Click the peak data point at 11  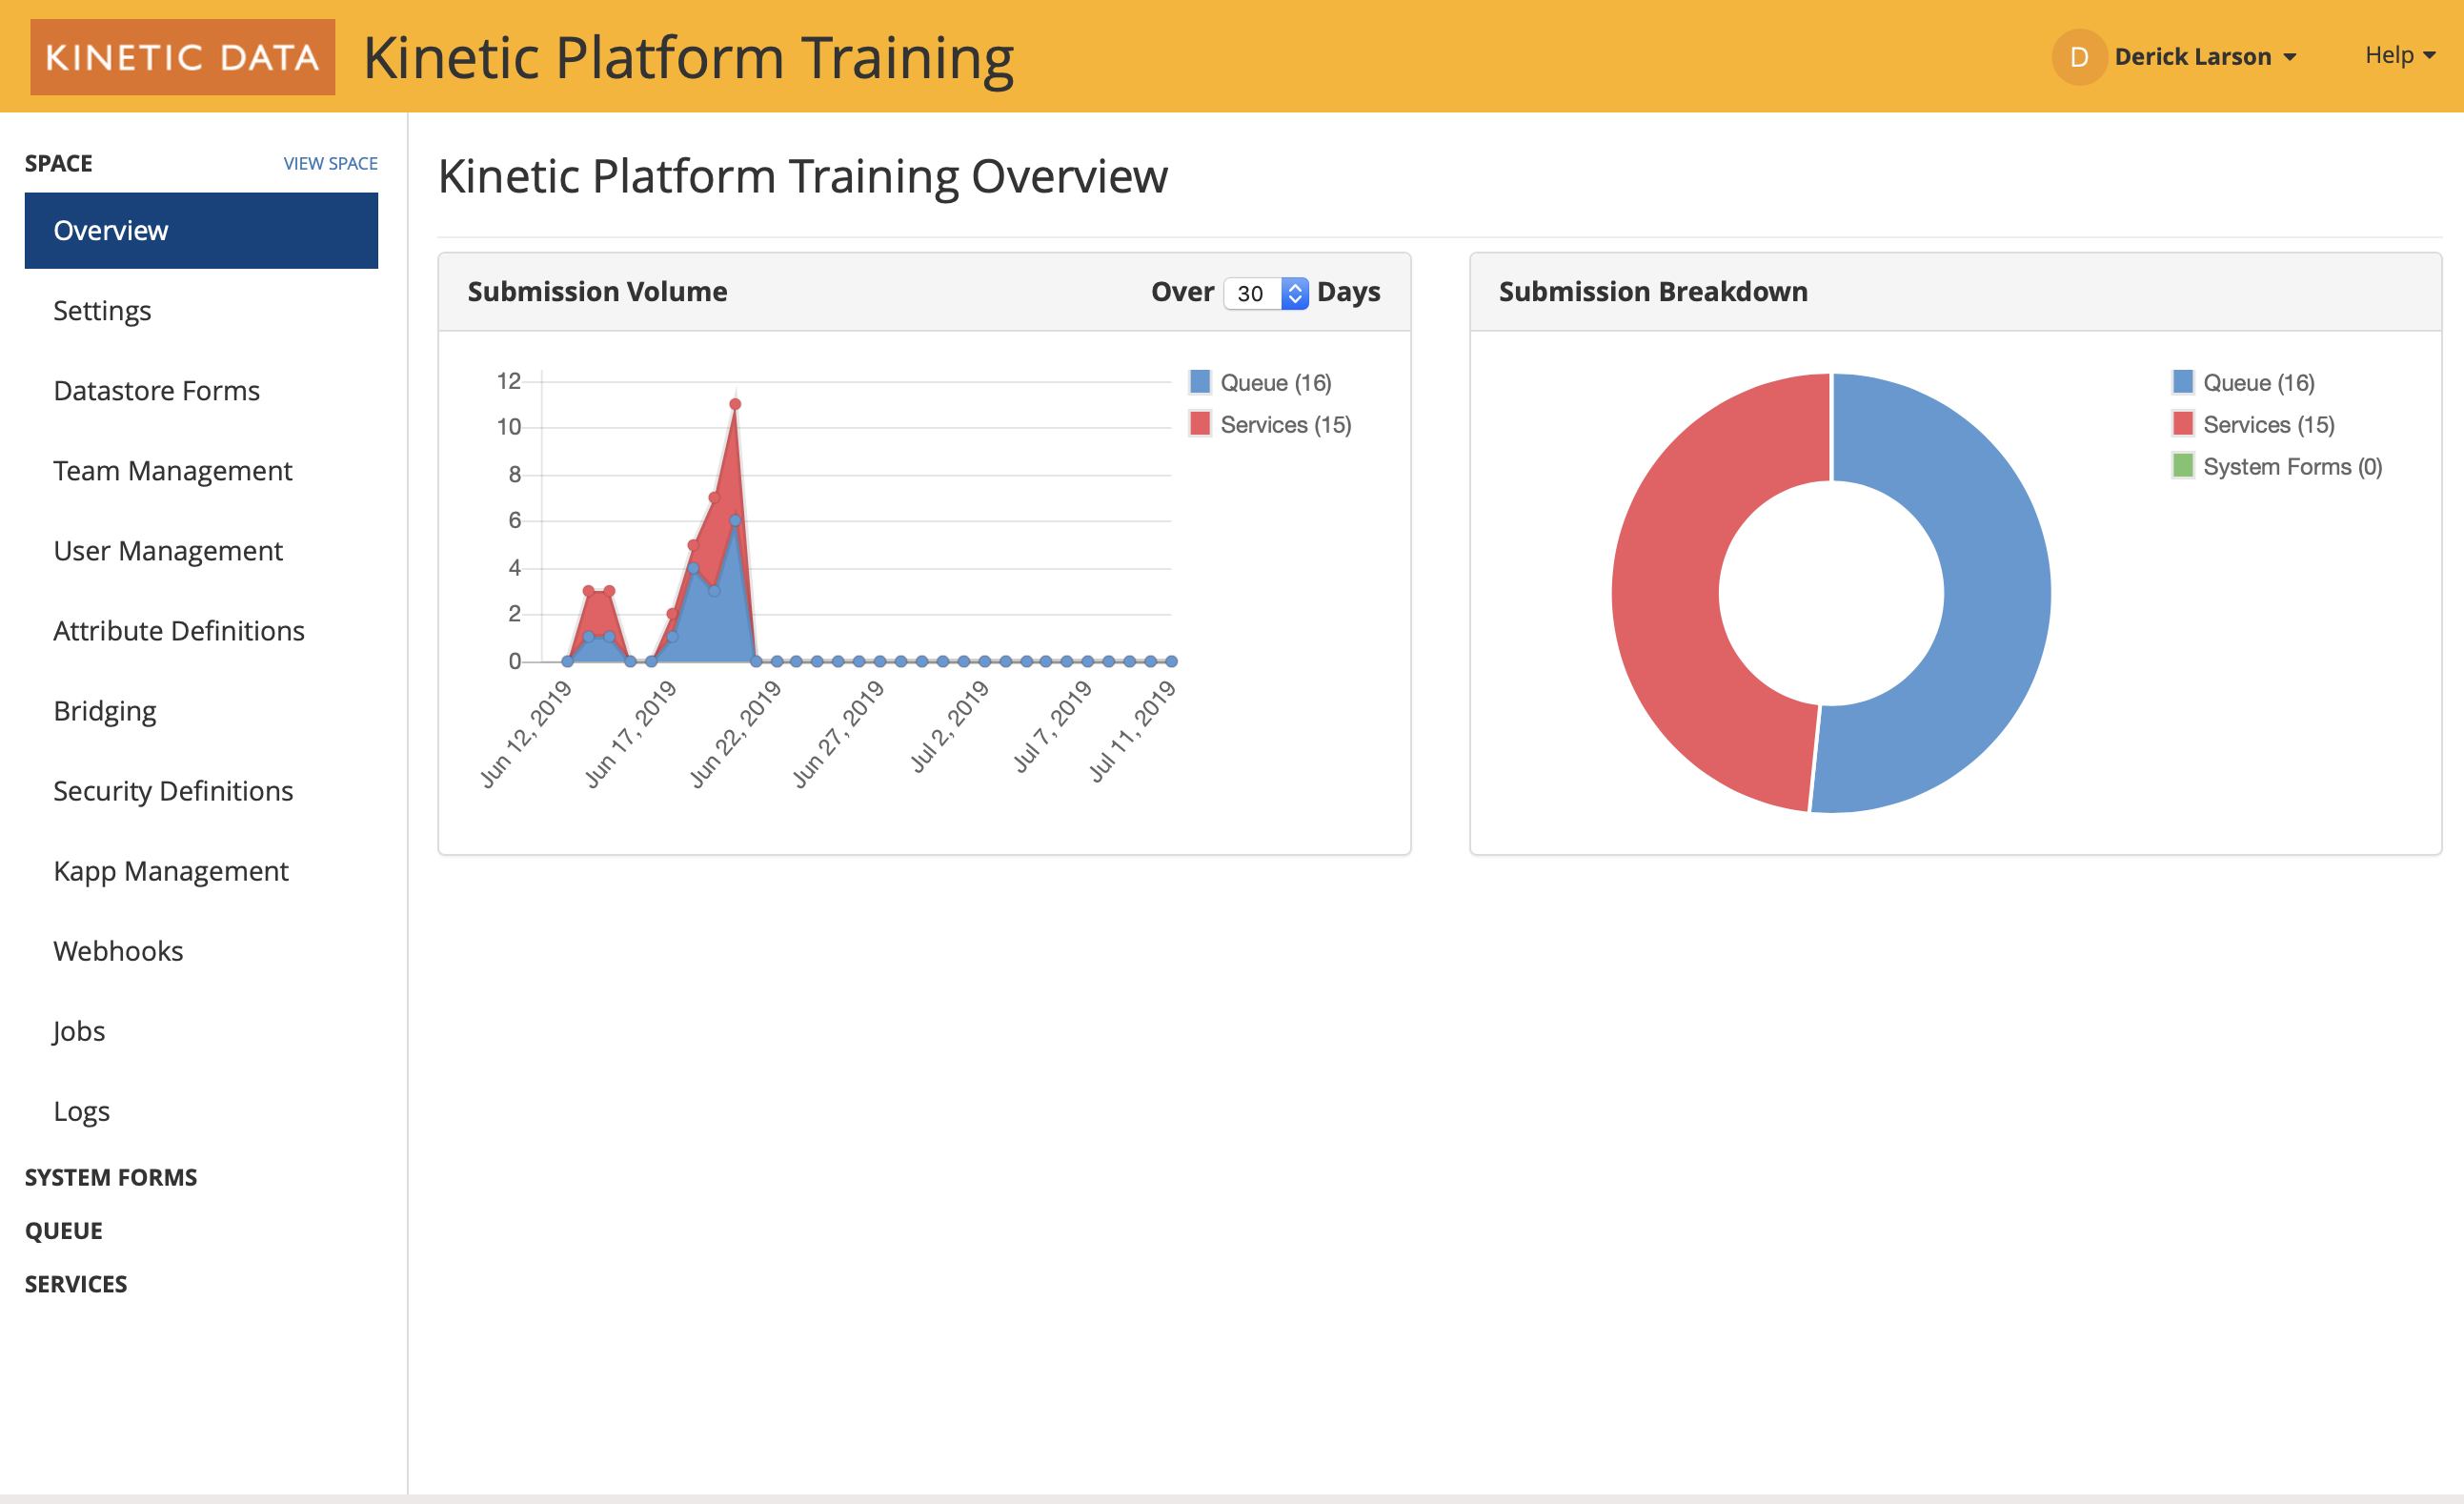735,404
